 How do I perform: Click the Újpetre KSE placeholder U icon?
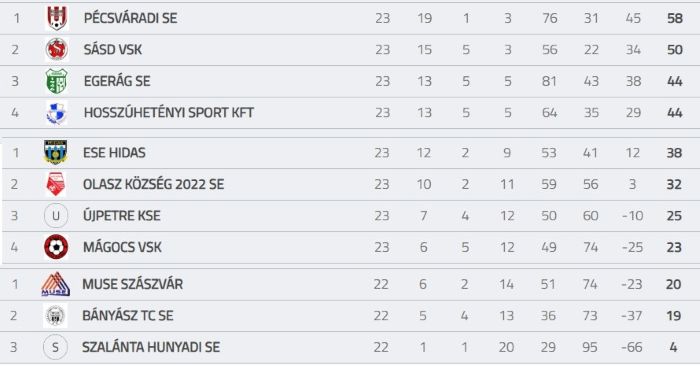click(56, 216)
